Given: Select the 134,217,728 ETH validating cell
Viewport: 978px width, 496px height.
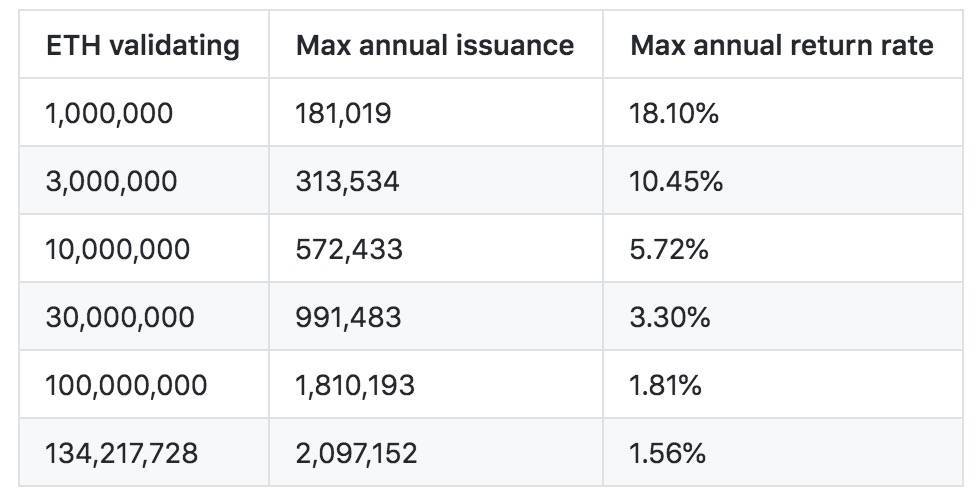Looking at the screenshot, I should click(122, 453).
